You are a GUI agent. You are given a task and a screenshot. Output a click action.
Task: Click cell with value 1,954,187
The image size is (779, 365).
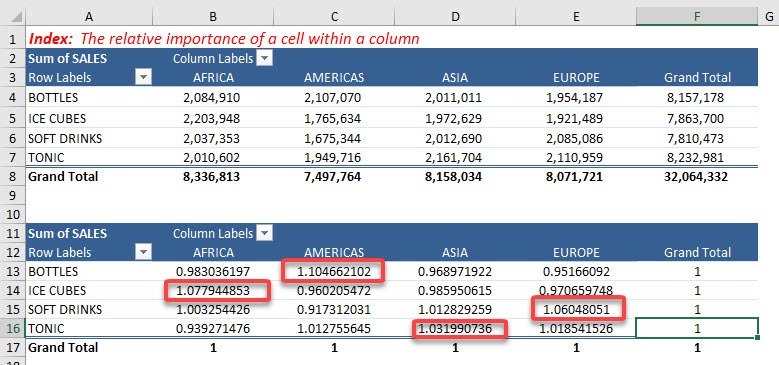point(574,98)
